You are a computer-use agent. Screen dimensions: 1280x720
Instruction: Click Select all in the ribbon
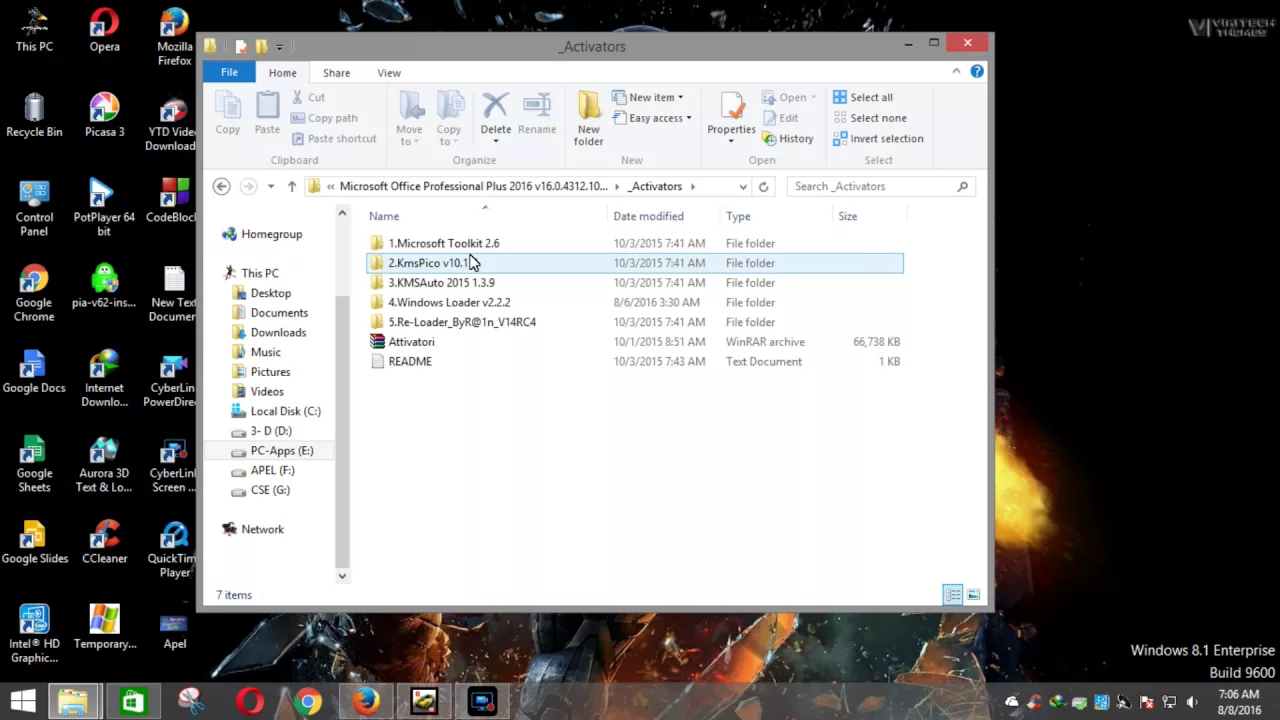(x=863, y=97)
